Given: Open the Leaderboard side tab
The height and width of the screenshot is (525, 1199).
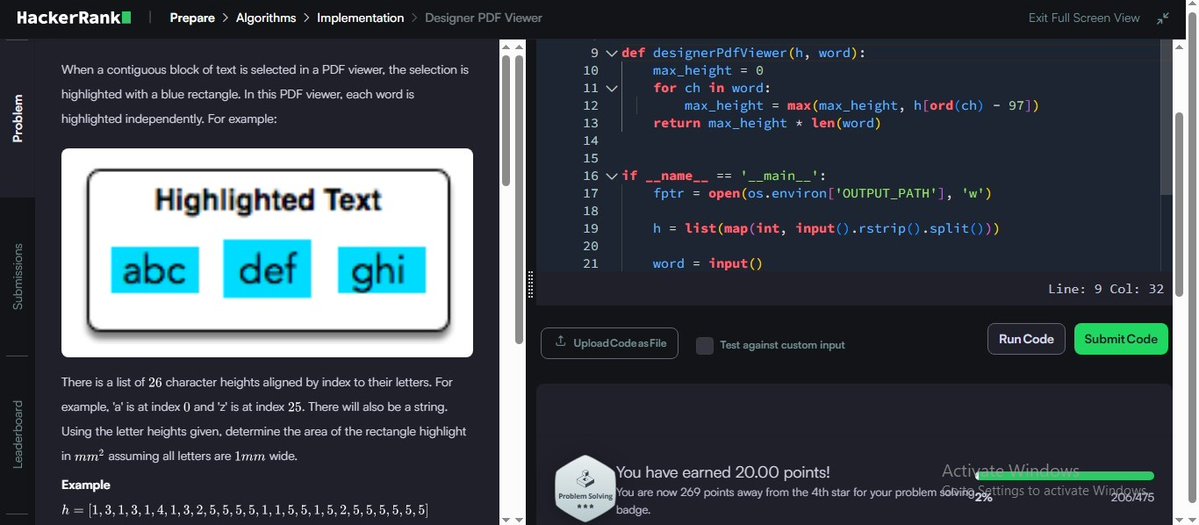Looking at the screenshot, I should coord(18,434).
